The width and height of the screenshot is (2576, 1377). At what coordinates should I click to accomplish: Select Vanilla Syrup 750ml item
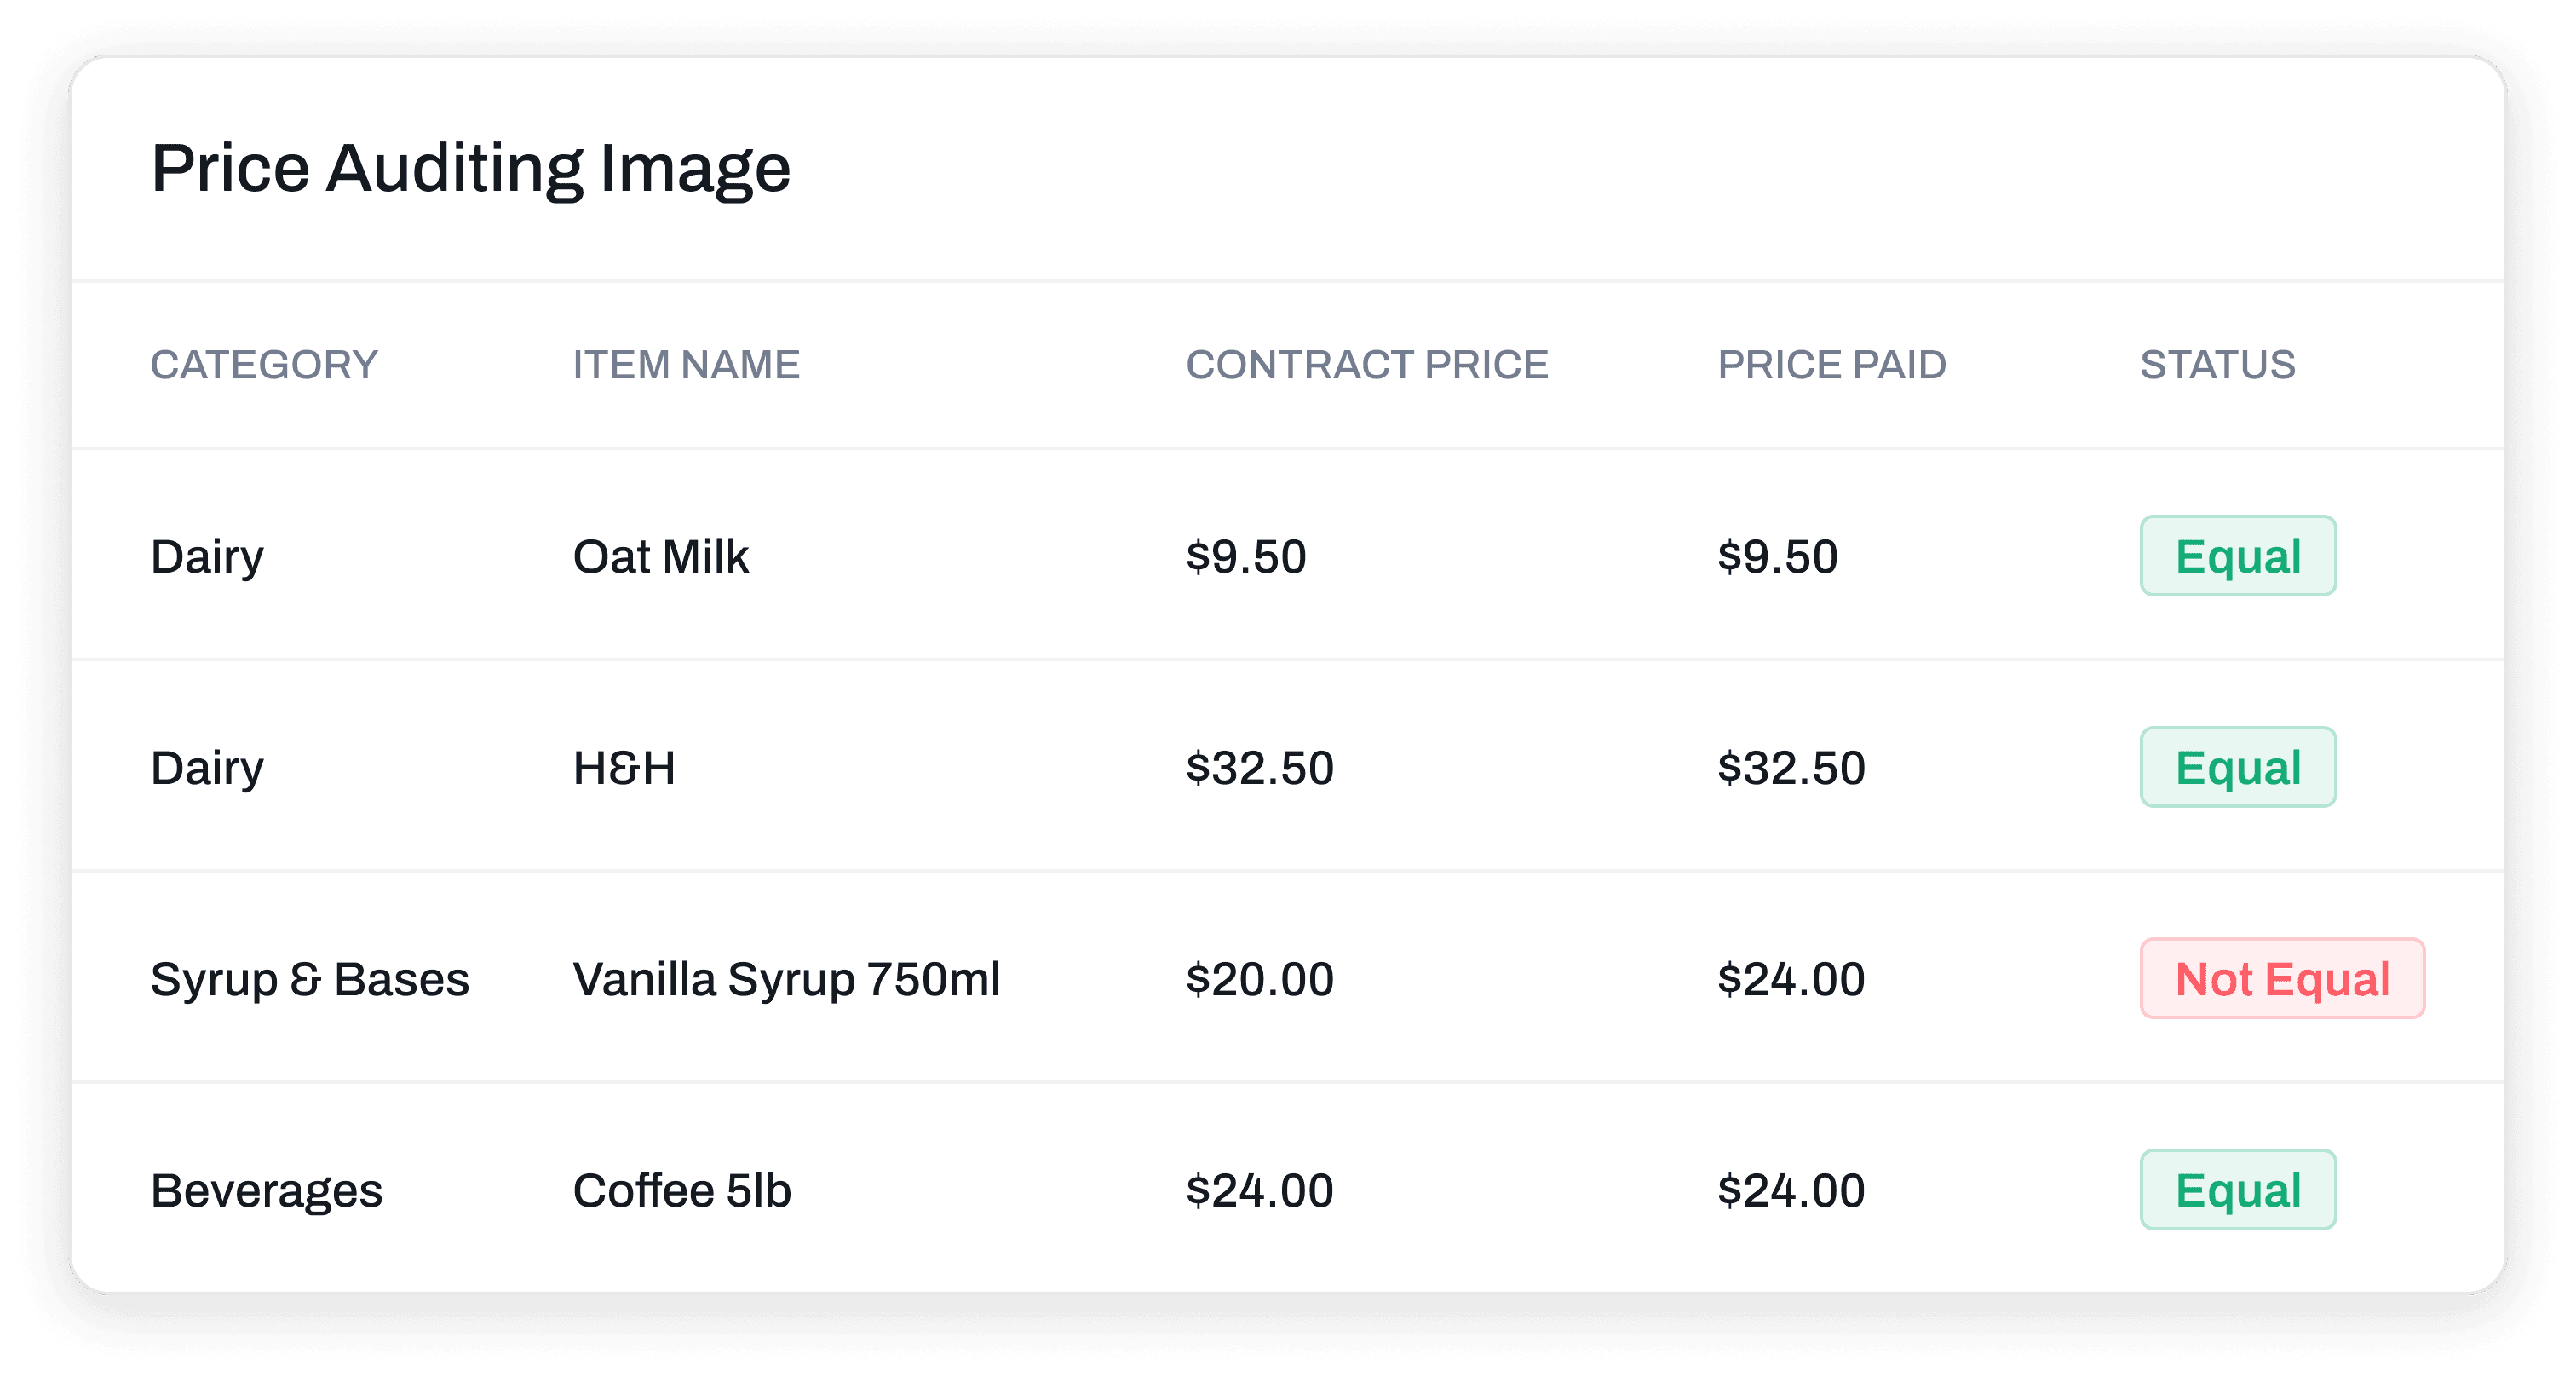click(x=786, y=980)
